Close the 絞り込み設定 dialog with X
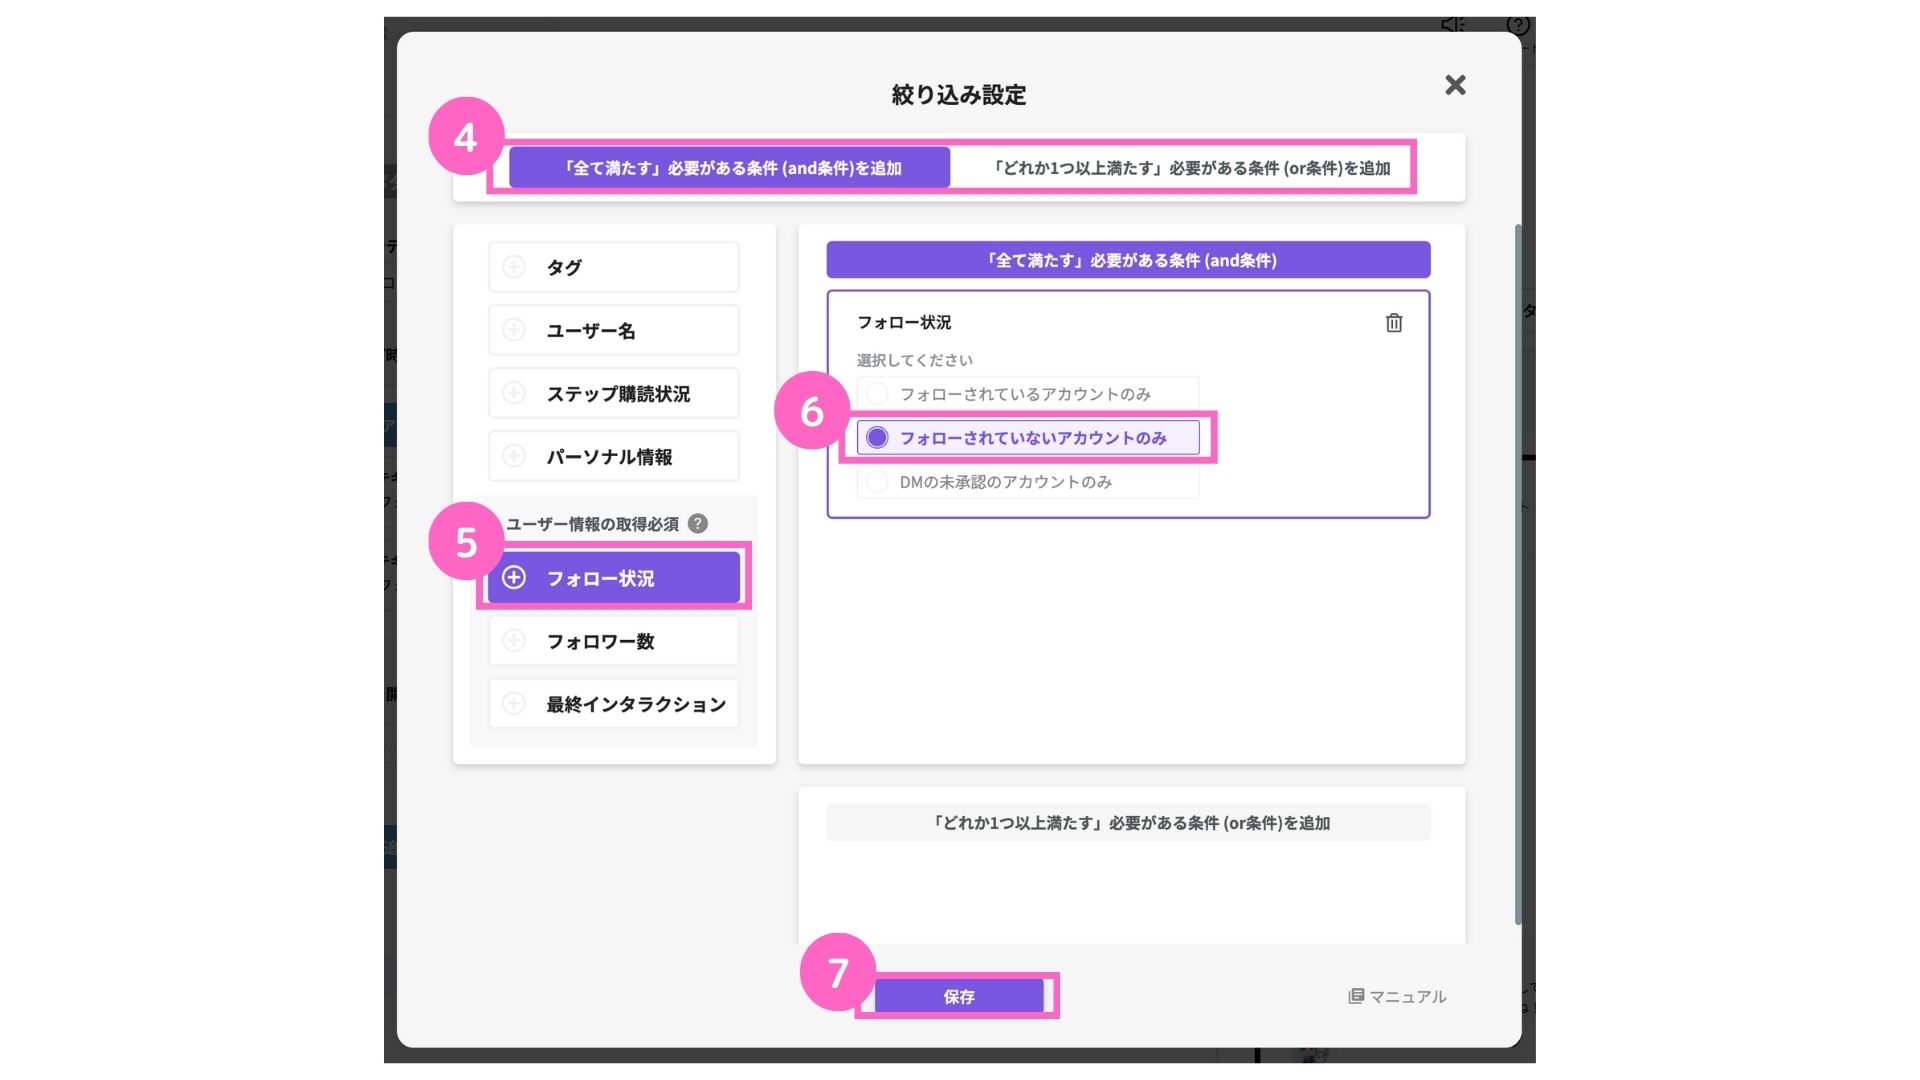This screenshot has width=1920, height=1080. [x=1455, y=85]
